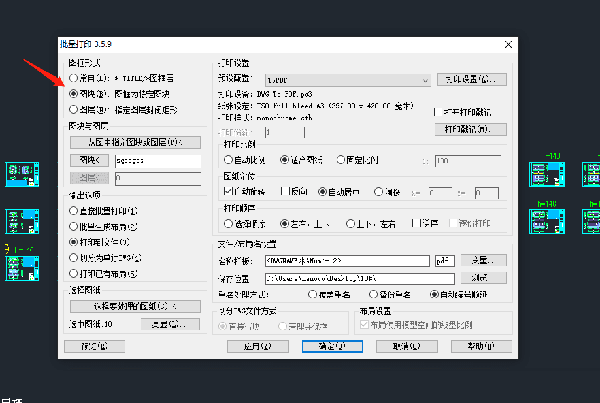Choose split into separate DWG option (4)
Image resolution: width=600 pixels, height=403 pixels.
pyautogui.click(x=73, y=258)
